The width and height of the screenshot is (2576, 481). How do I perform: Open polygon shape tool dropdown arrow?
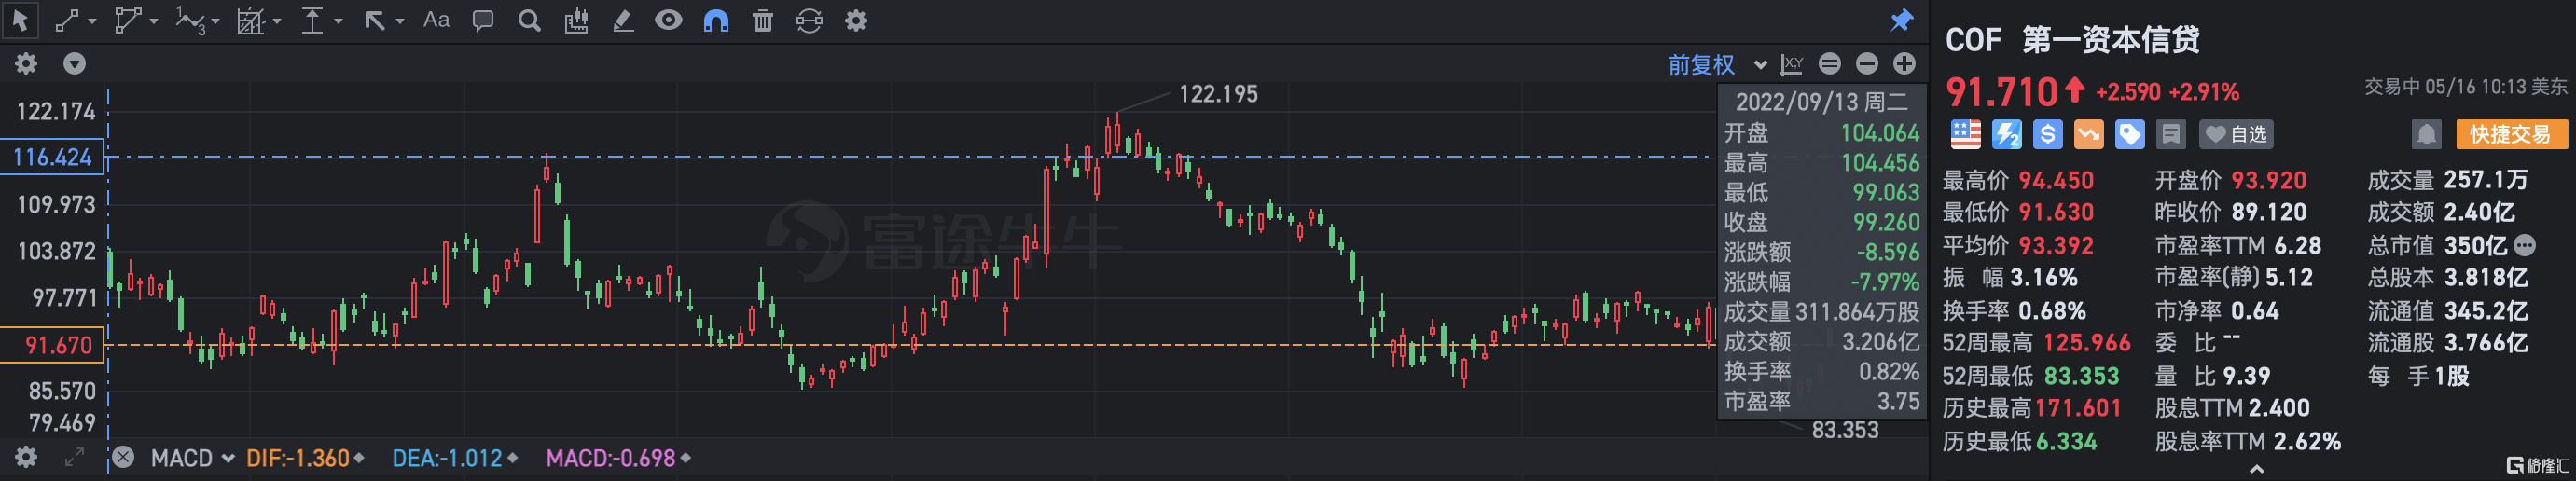154,21
